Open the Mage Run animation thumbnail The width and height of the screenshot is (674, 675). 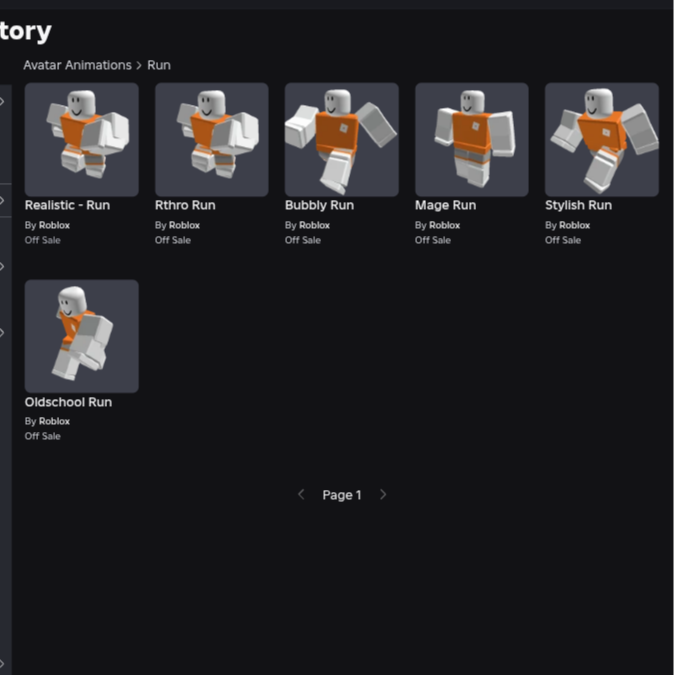pos(472,139)
